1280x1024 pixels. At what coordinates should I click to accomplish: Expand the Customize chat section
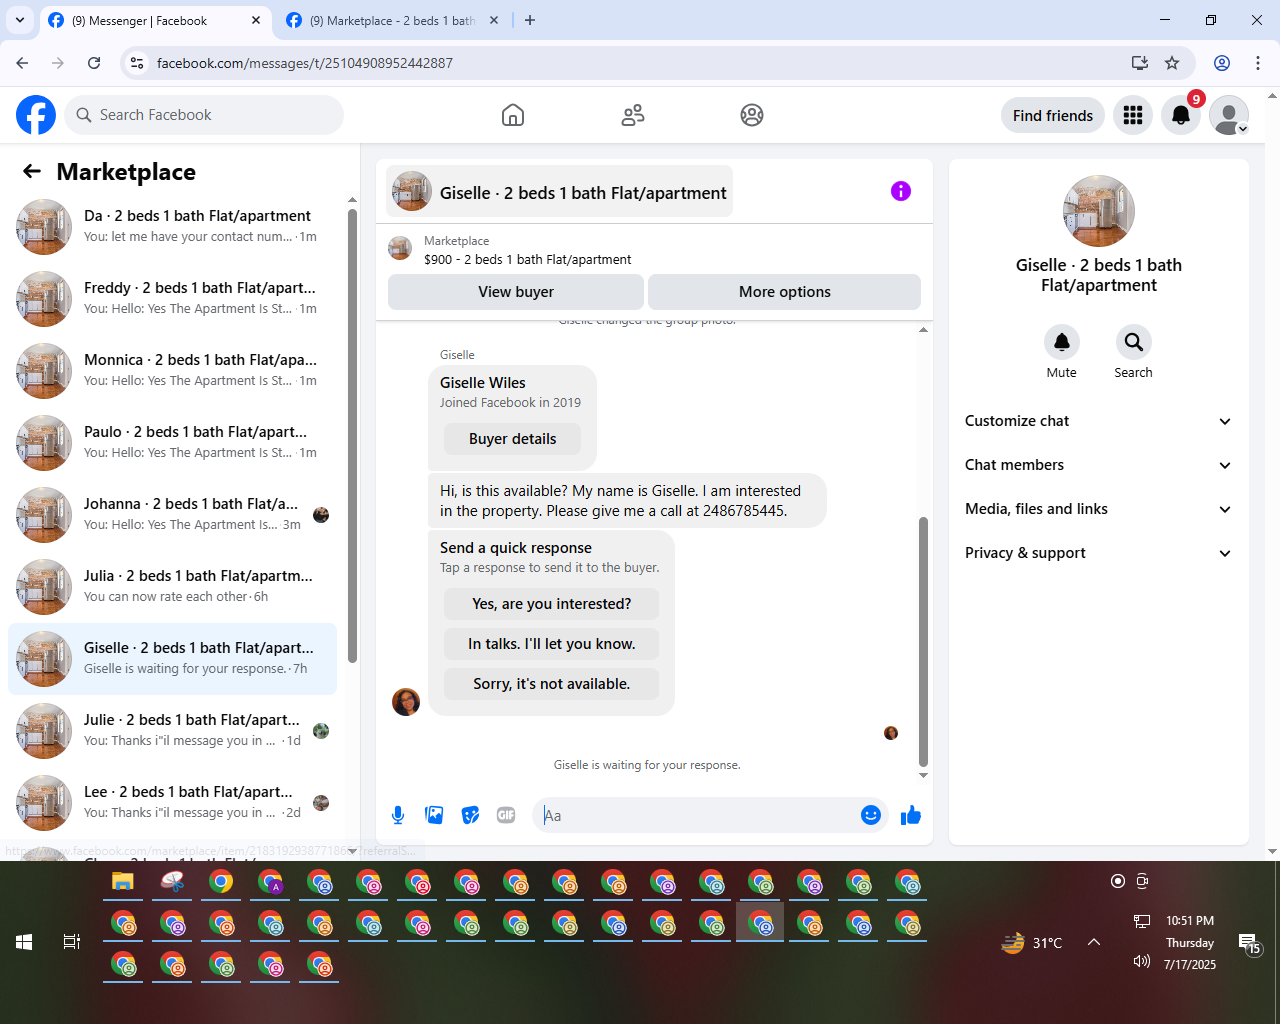coord(1099,421)
